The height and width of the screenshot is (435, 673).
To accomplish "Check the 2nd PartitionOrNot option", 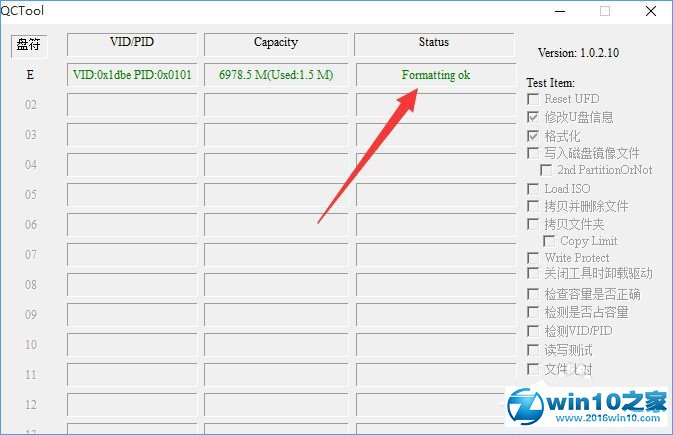I will click(546, 170).
